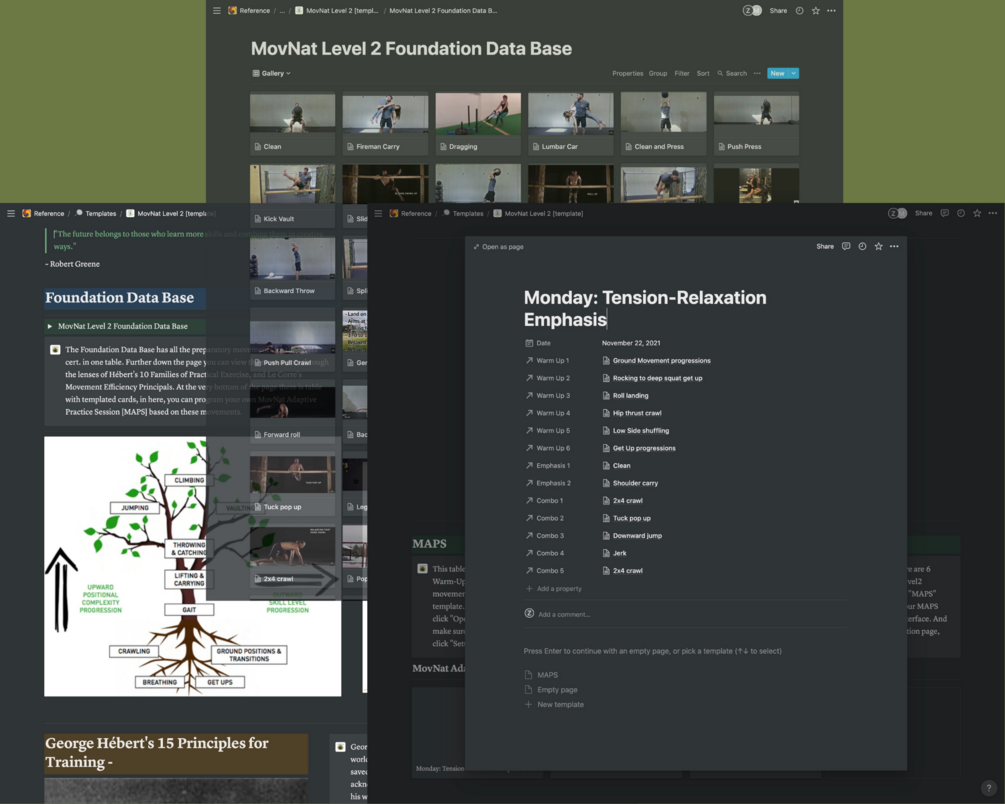Screen dimensions: 1005x804
Task: Open comments icon inside the Monday modal
Action: click(x=846, y=246)
